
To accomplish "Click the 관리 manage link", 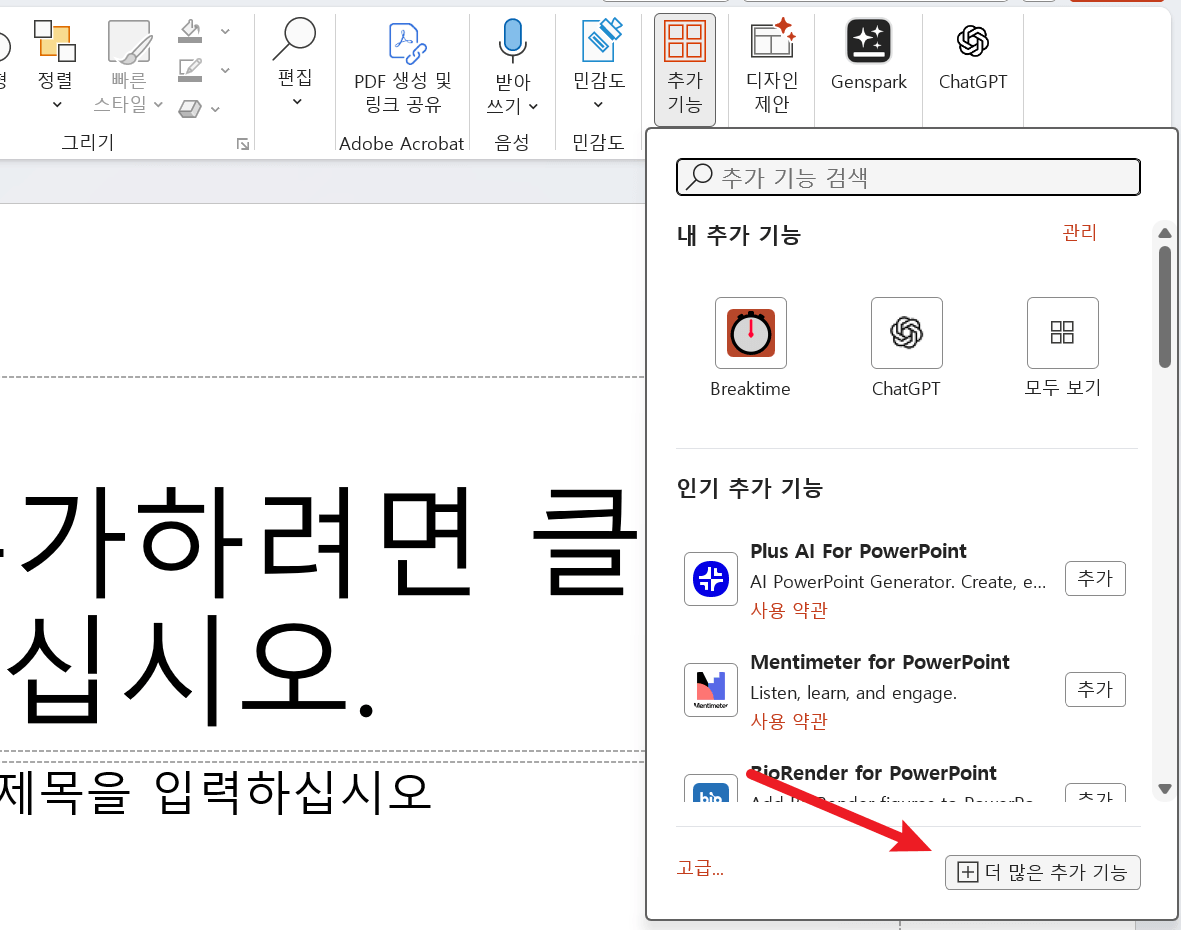I will click(1079, 232).
